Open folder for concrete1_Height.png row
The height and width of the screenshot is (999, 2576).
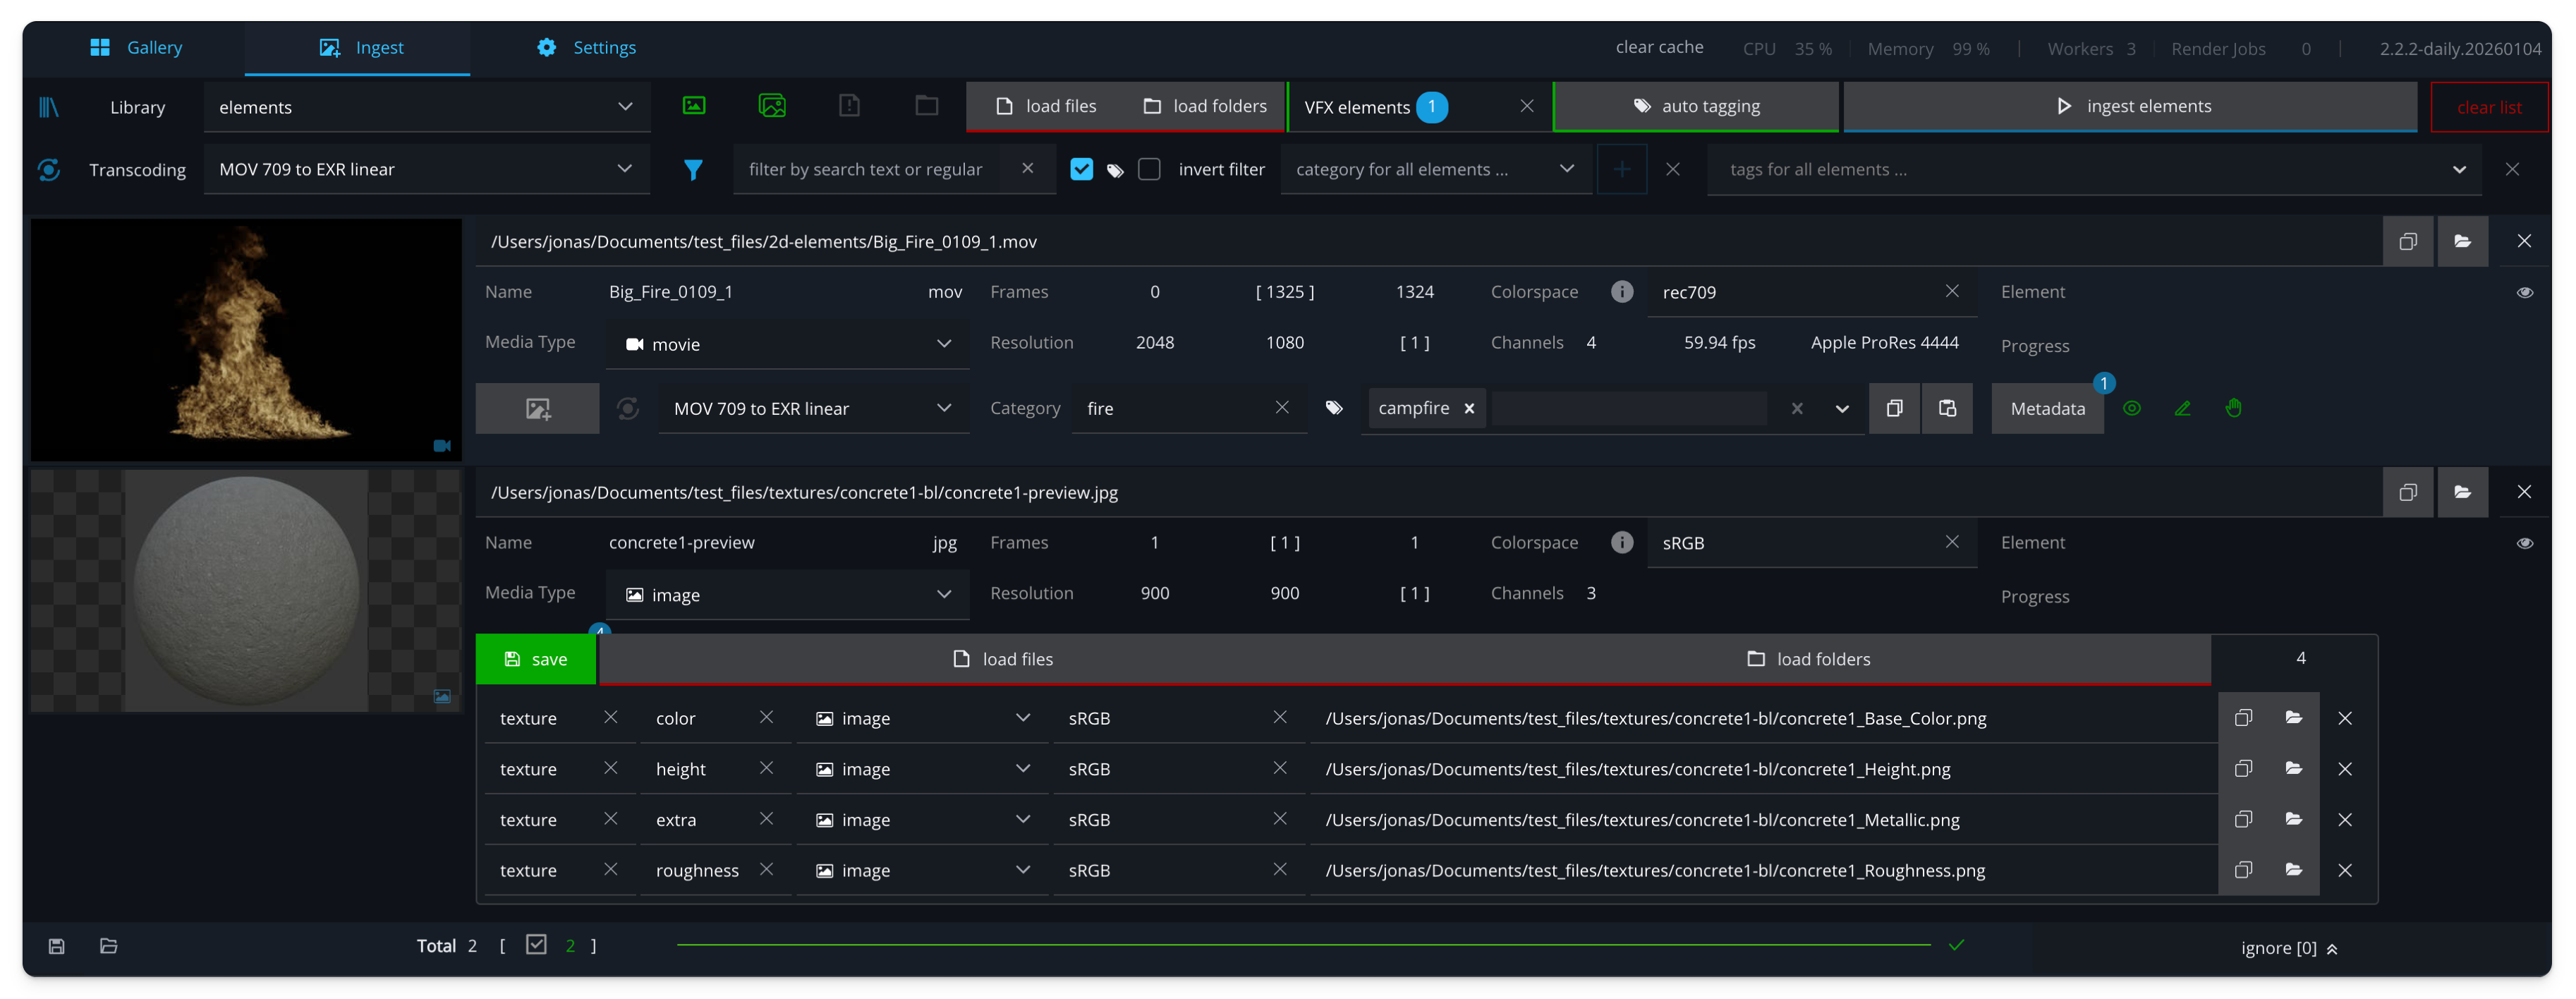coord(2293,769)
